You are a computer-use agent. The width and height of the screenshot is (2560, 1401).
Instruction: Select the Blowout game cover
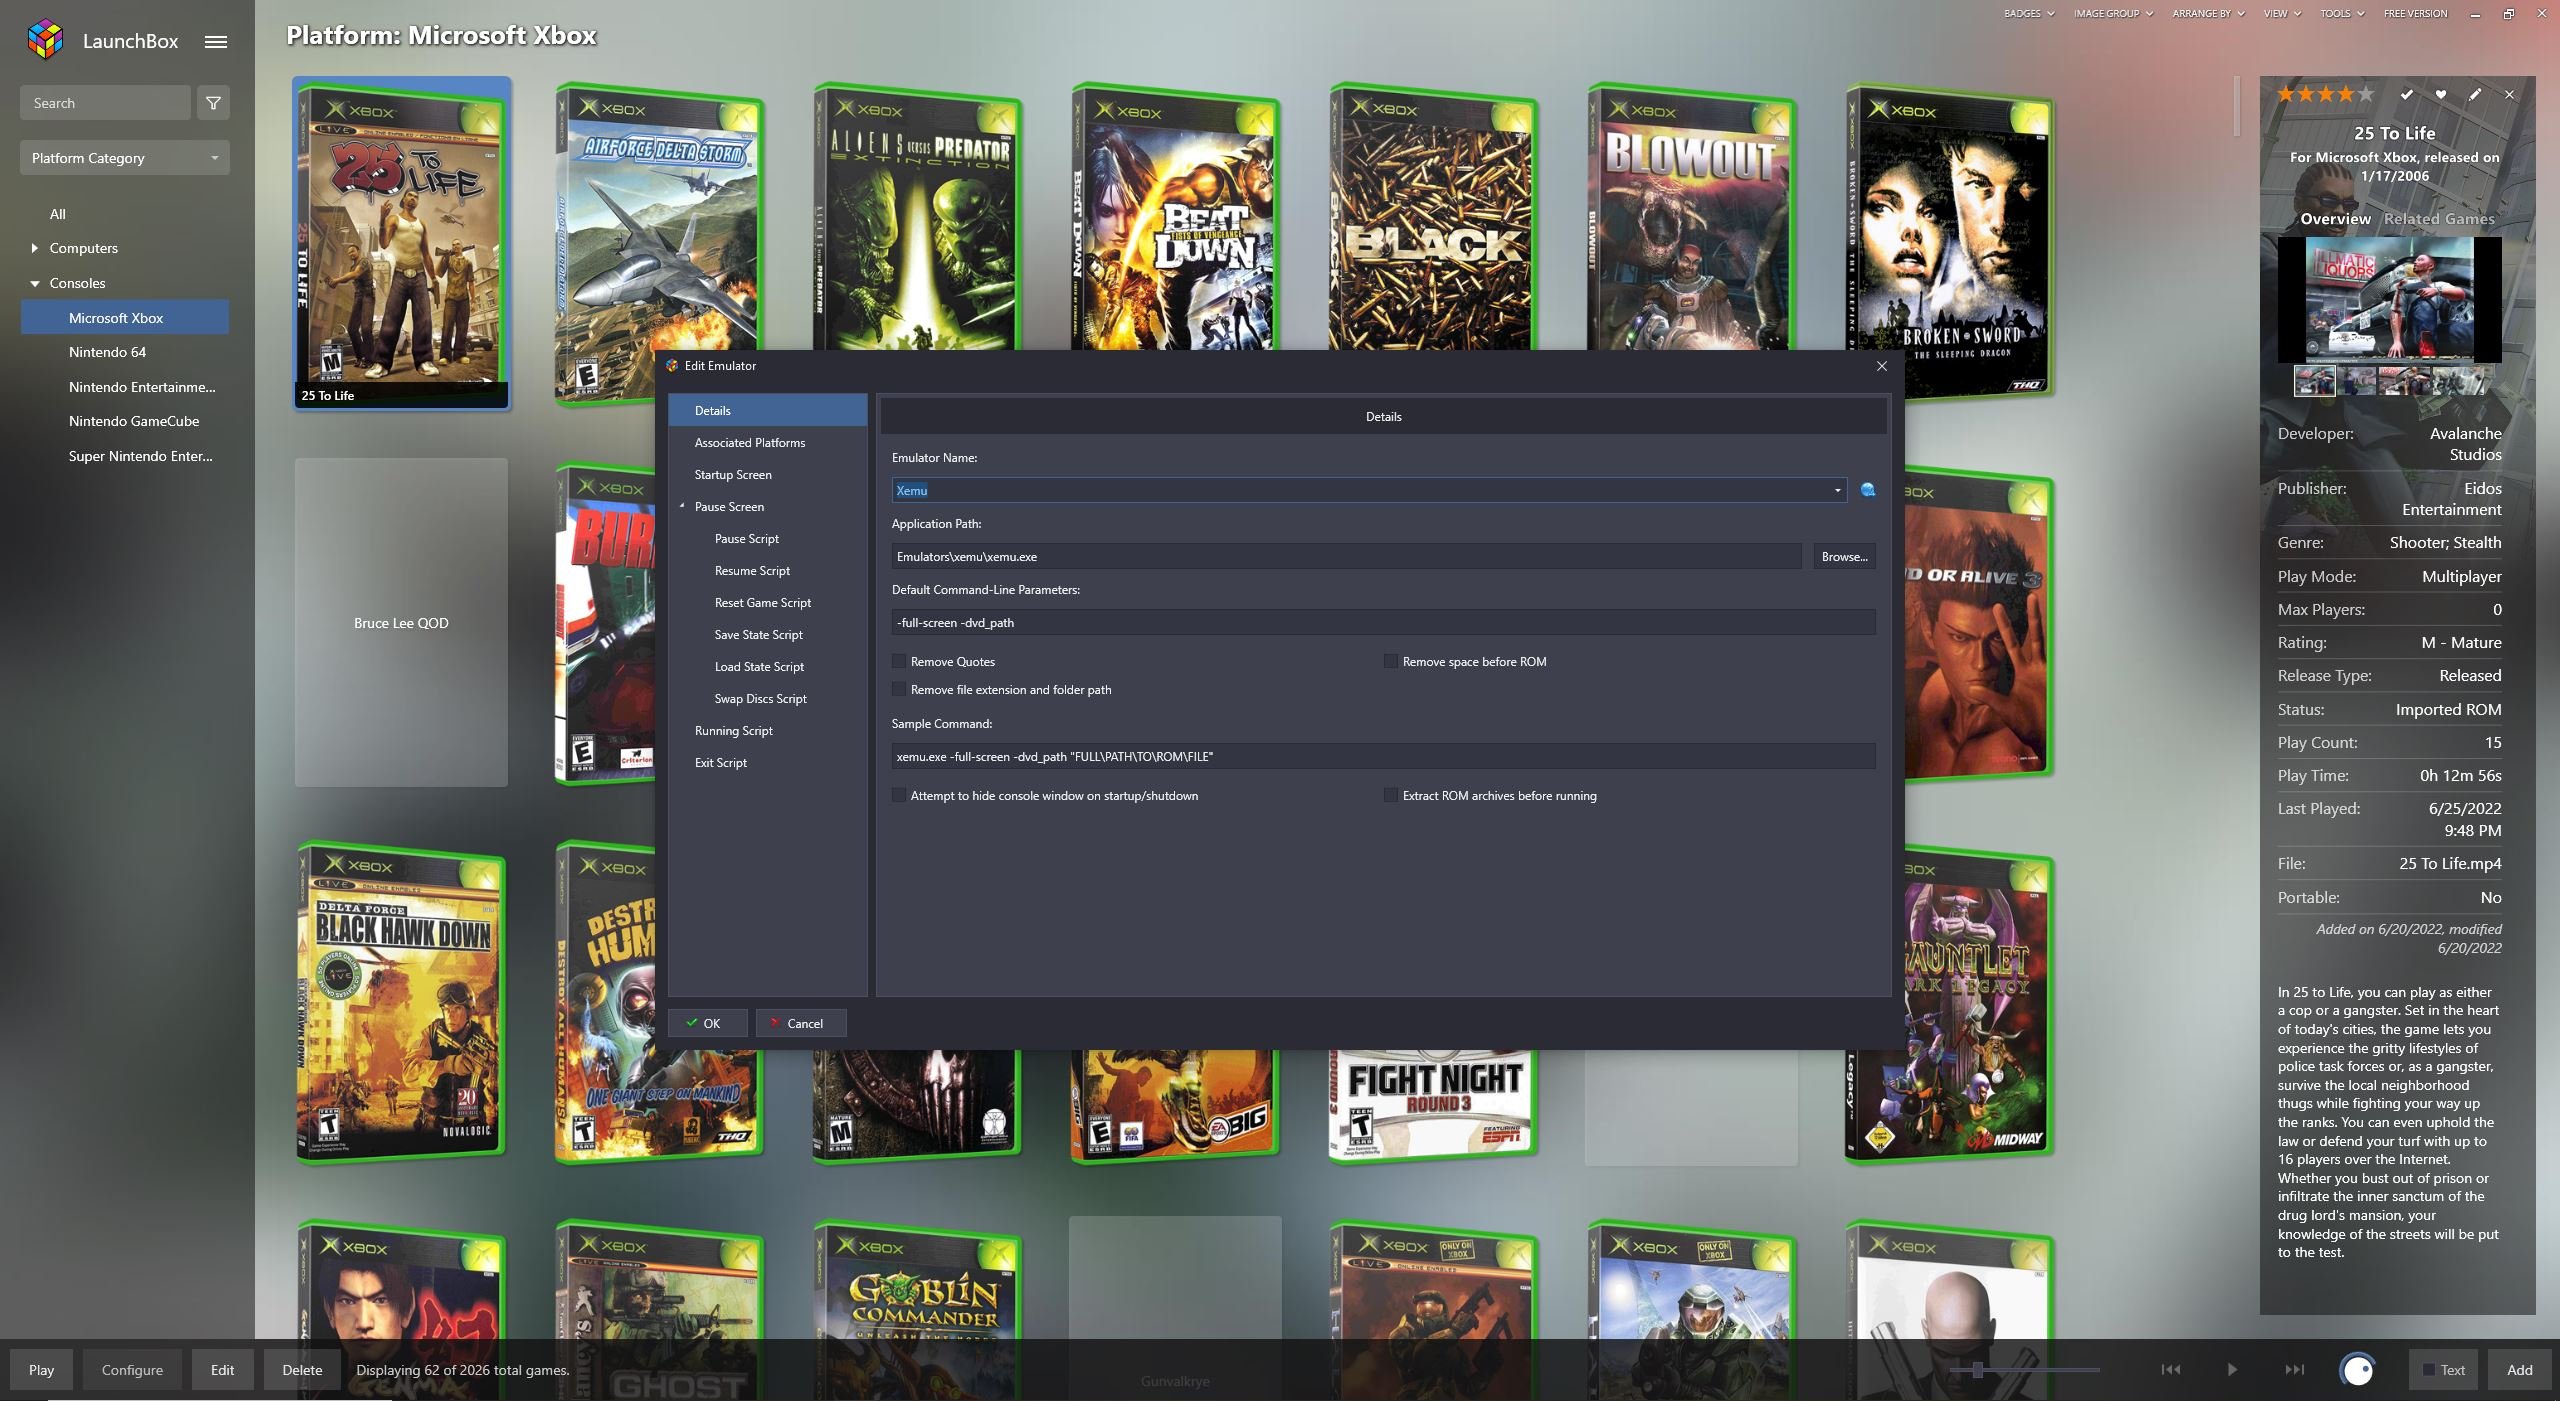[x=1690, y=217]
